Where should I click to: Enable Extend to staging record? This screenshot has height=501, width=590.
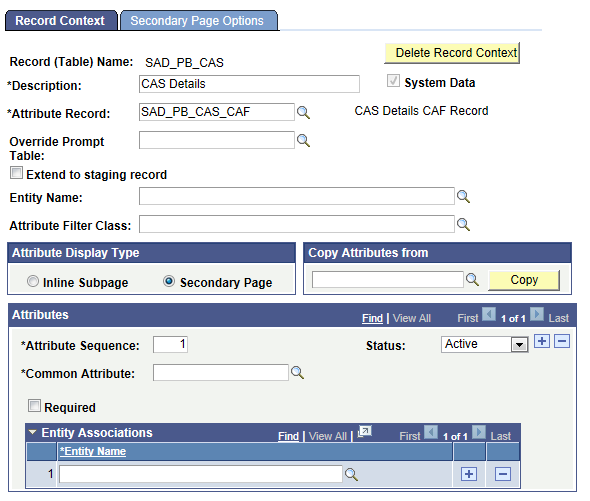[x=16, y=173]
